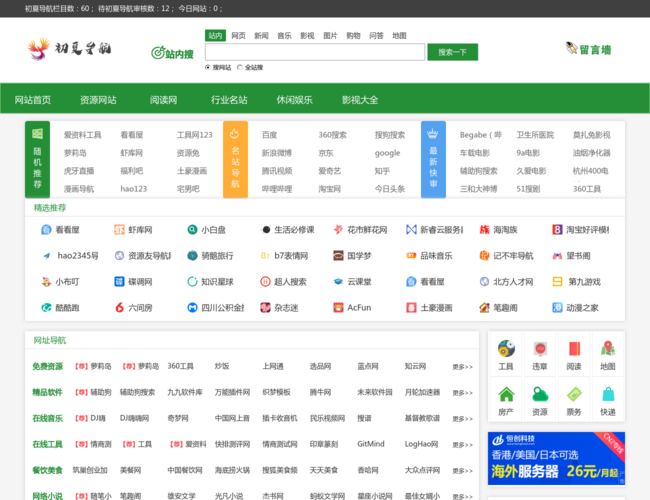Click the 免费资源 category heading
650x500 pixels.
click(48, 367)
